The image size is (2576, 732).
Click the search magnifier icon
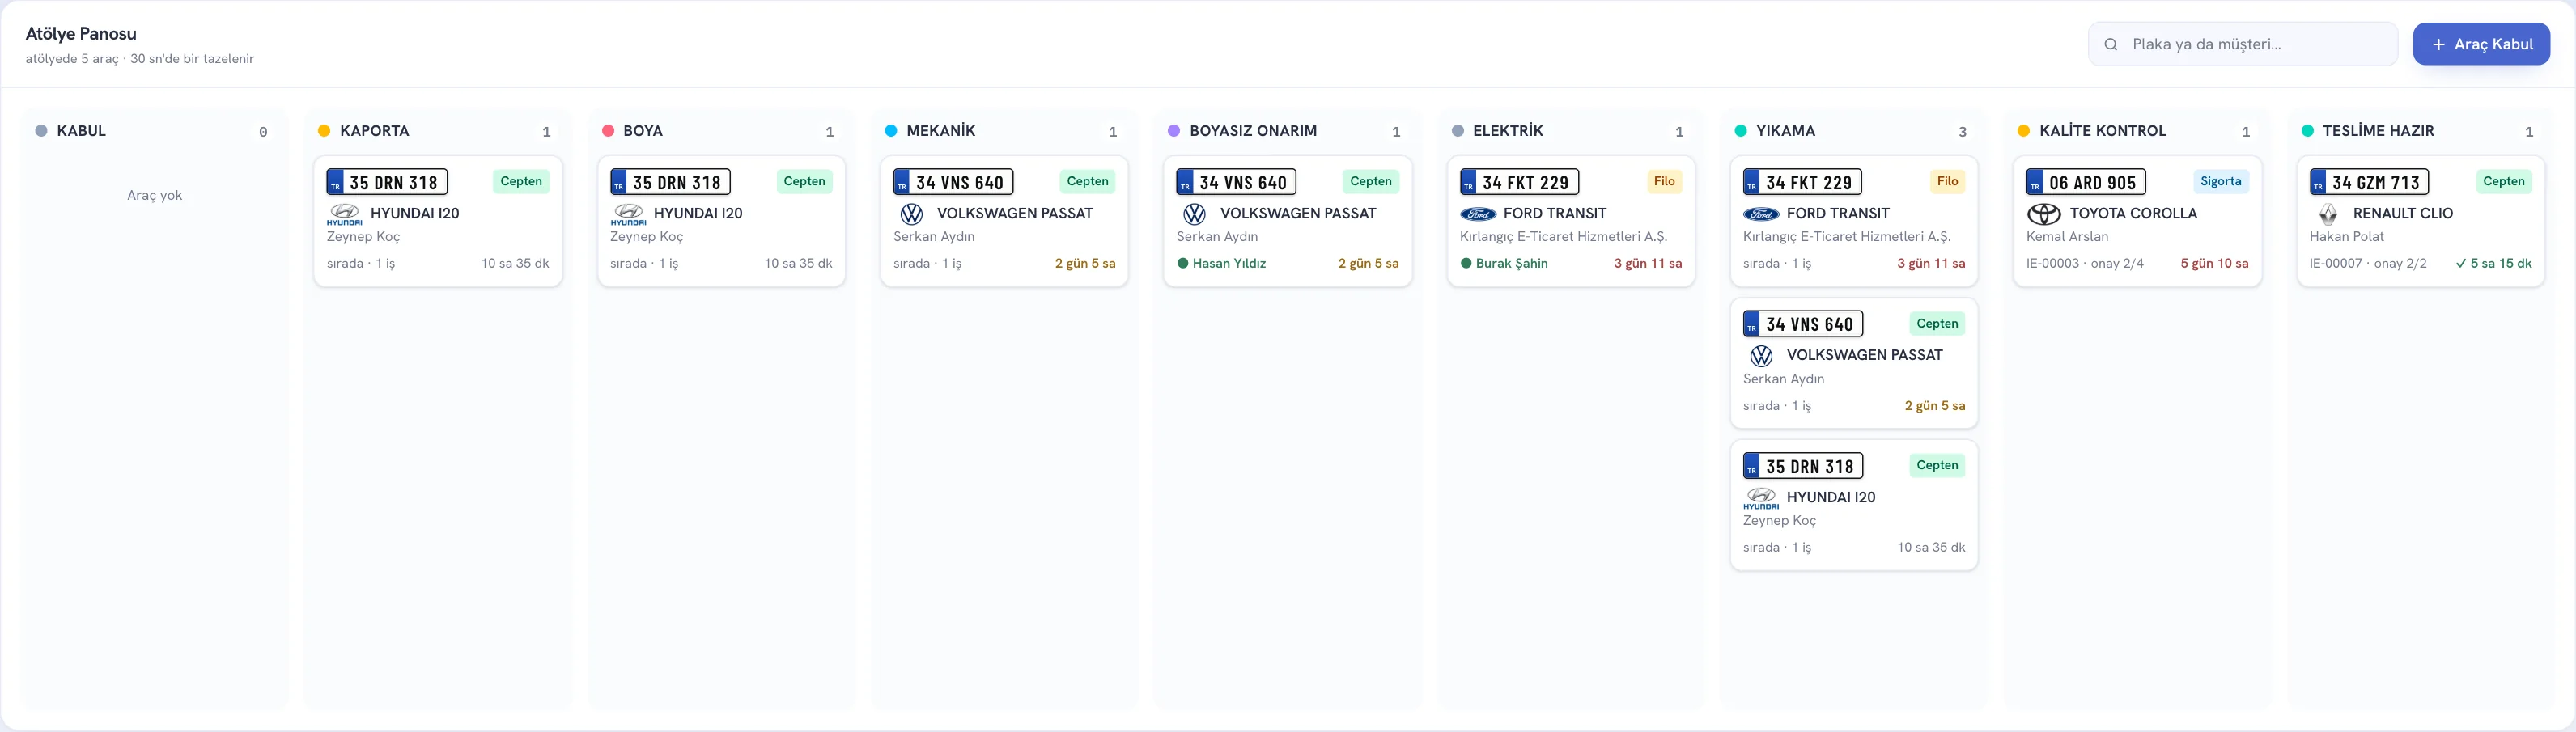pyautogui.click(x=2110, y=44)
